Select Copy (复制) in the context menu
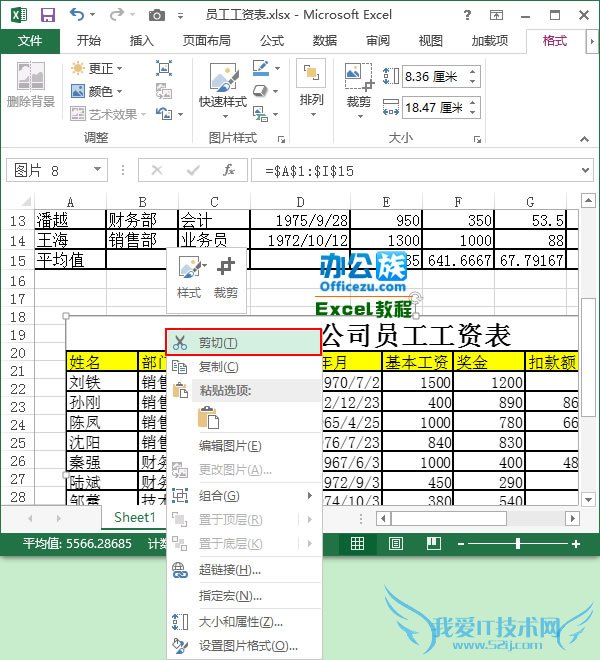This screenshot has height=660, width=600. pyautogui.click(x=243, y=367)
